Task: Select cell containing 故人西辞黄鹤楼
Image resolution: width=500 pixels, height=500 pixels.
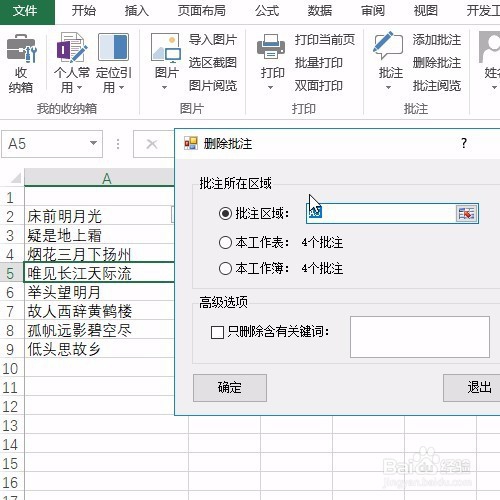Action: pos(99,311)
